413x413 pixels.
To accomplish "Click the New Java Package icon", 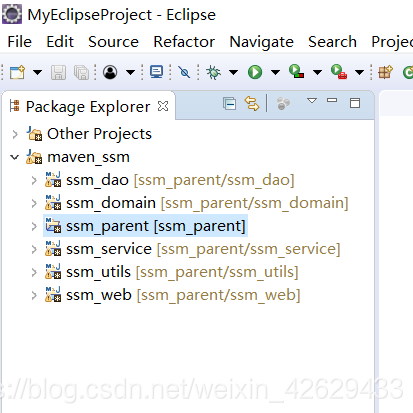I will [385, 72].
